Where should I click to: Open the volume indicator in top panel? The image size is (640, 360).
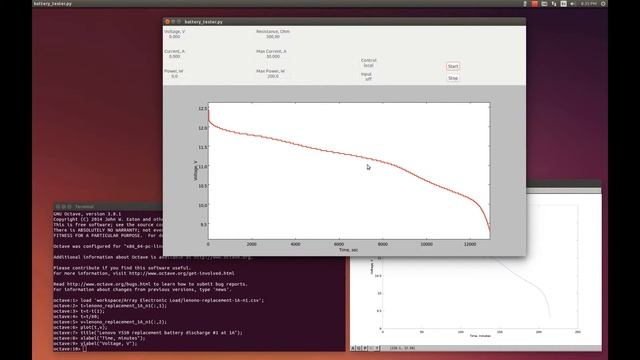click(573, 4)
